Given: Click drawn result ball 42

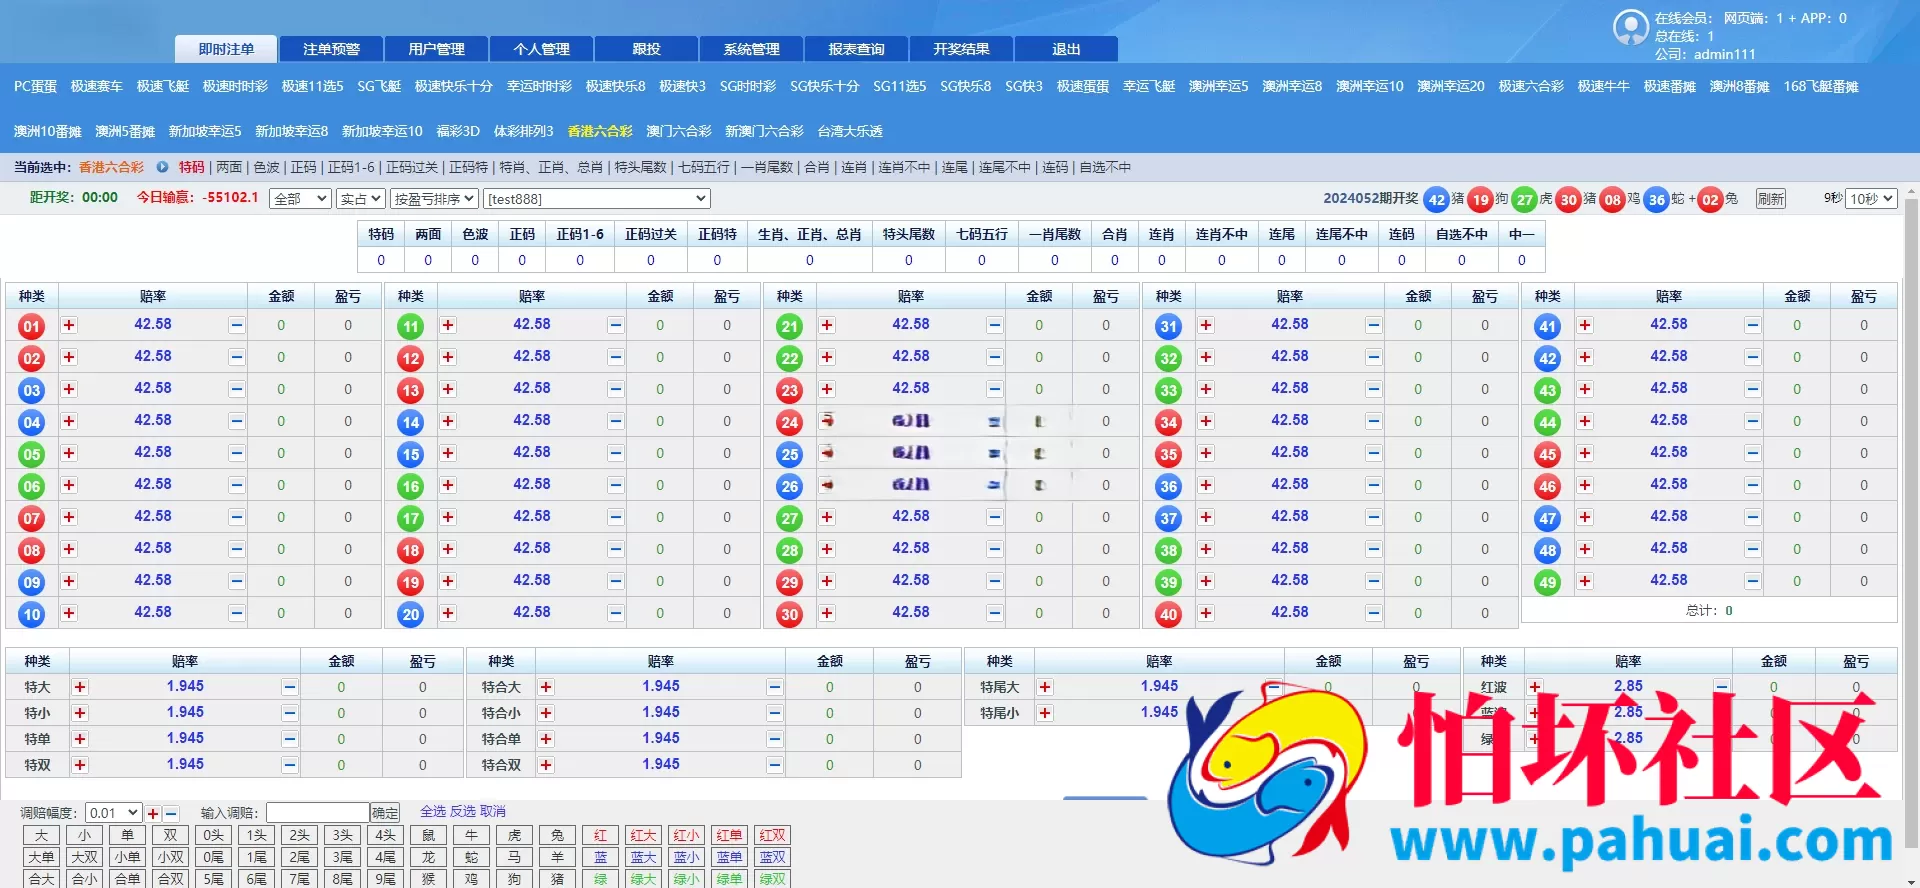Looking at the screenshot, I should point(1437,199).
